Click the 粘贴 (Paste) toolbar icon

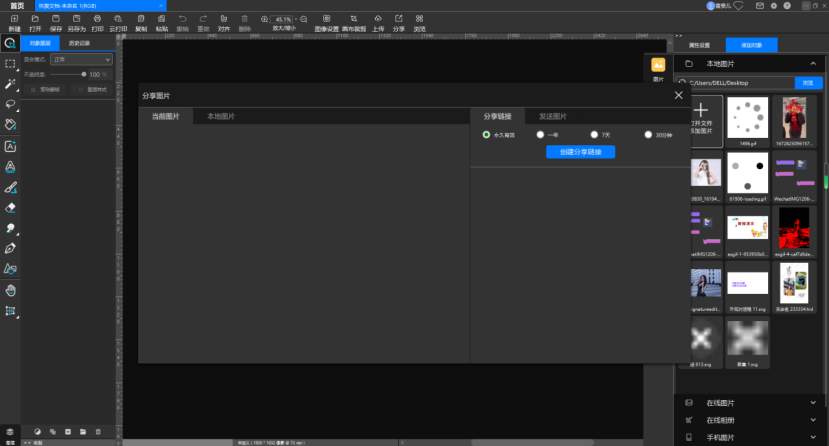(161, 20)
